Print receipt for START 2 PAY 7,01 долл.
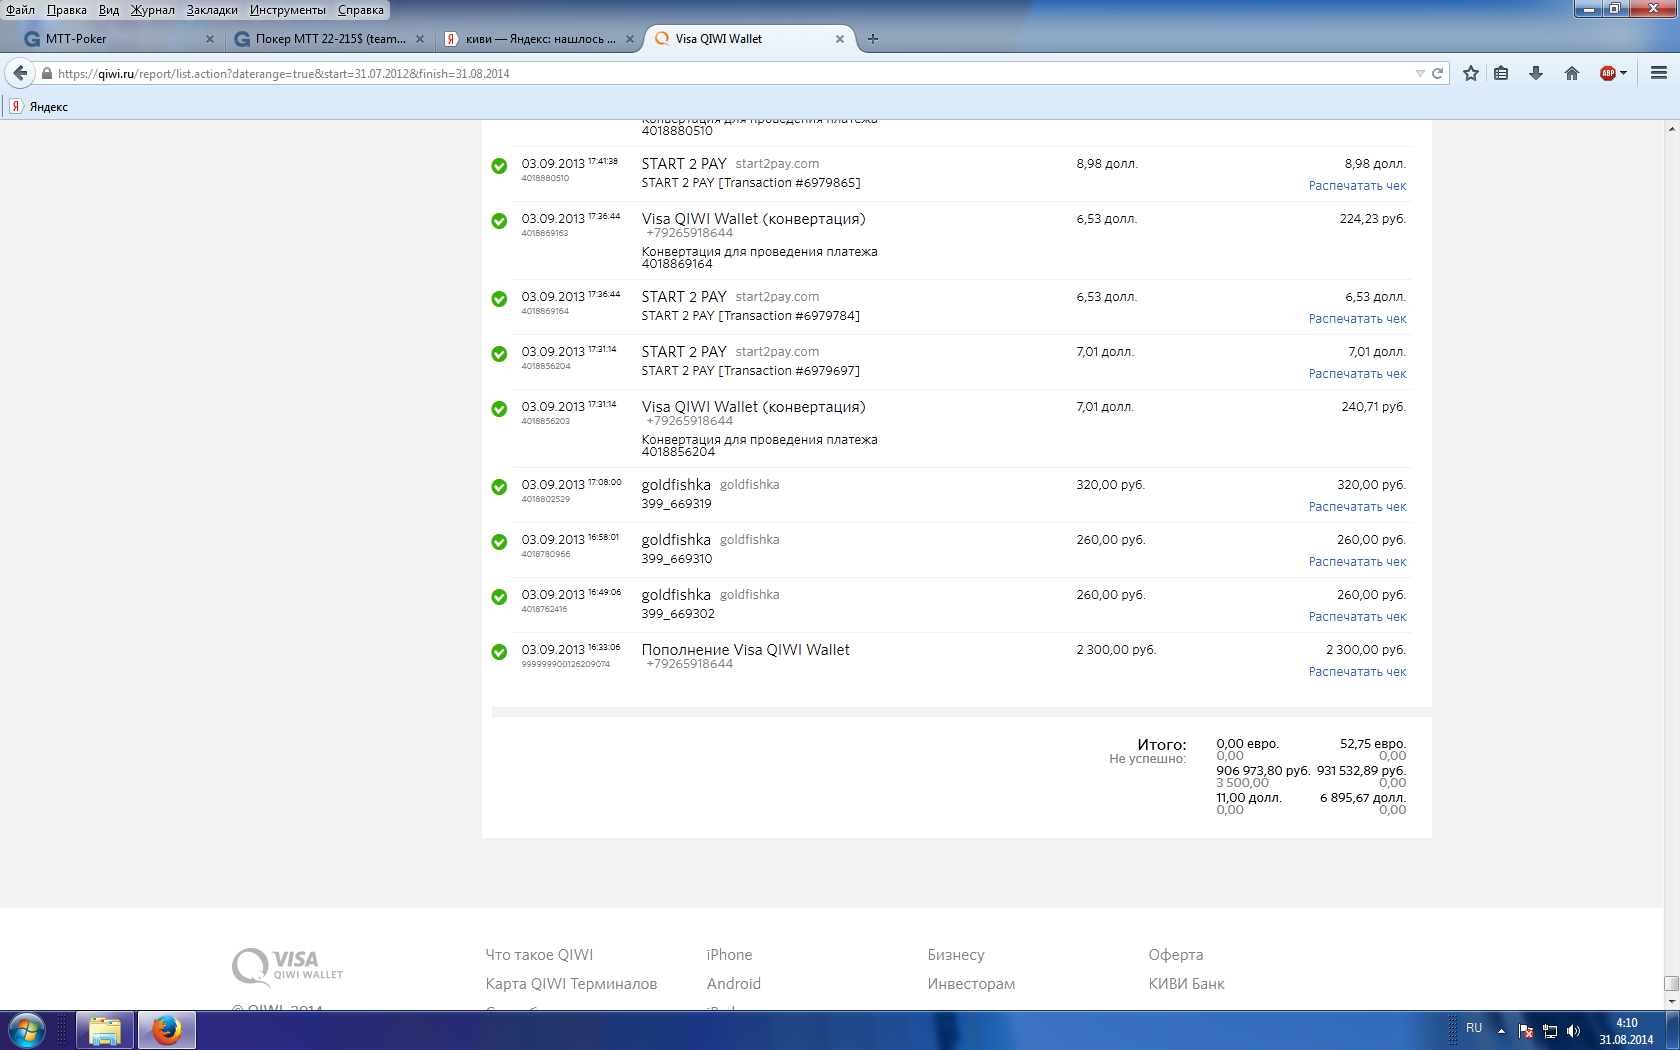The width and height of the screenshot is (1680, 1050). [x=1357, y=374]
